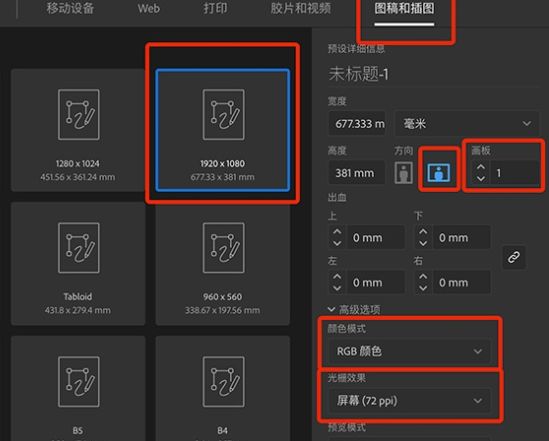The image size is (549, 441).
Task: Click the document icon in 1920 x 1080 card
Action: (224, 115)
